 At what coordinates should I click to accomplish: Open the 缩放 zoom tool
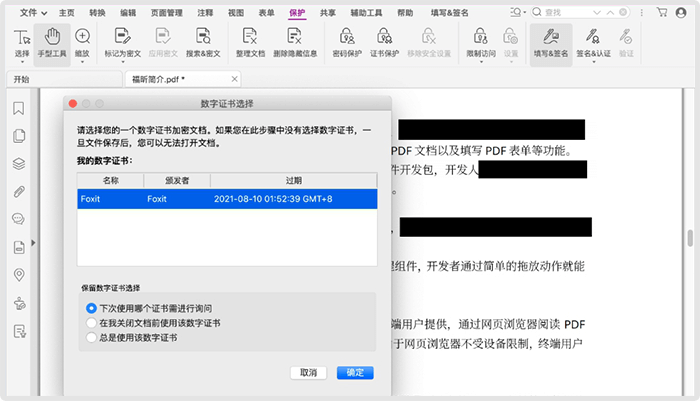pyautogui.click(x=82, y=43)
